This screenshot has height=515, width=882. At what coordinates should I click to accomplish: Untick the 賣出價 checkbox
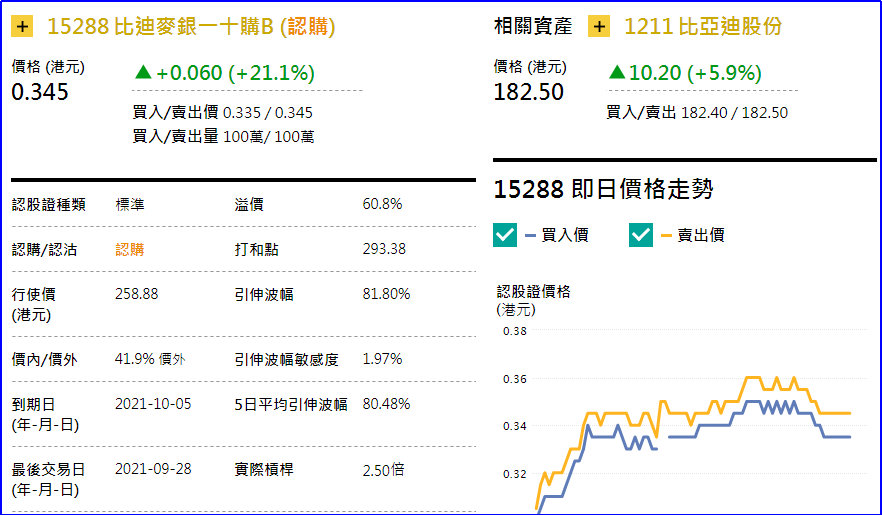tap(641, 235)
